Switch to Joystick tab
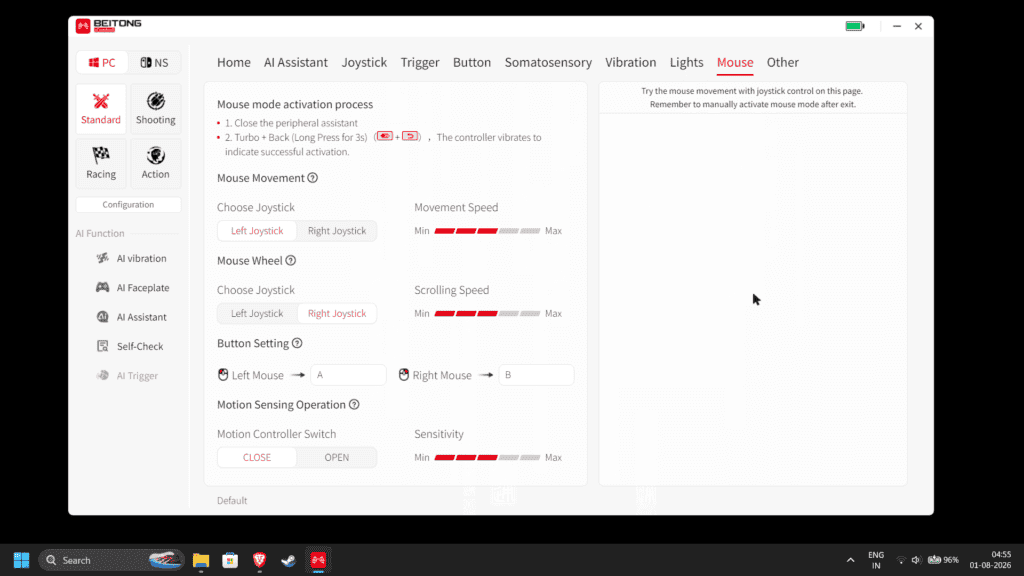Screen dimensions: 1024x576 point(364,62)
